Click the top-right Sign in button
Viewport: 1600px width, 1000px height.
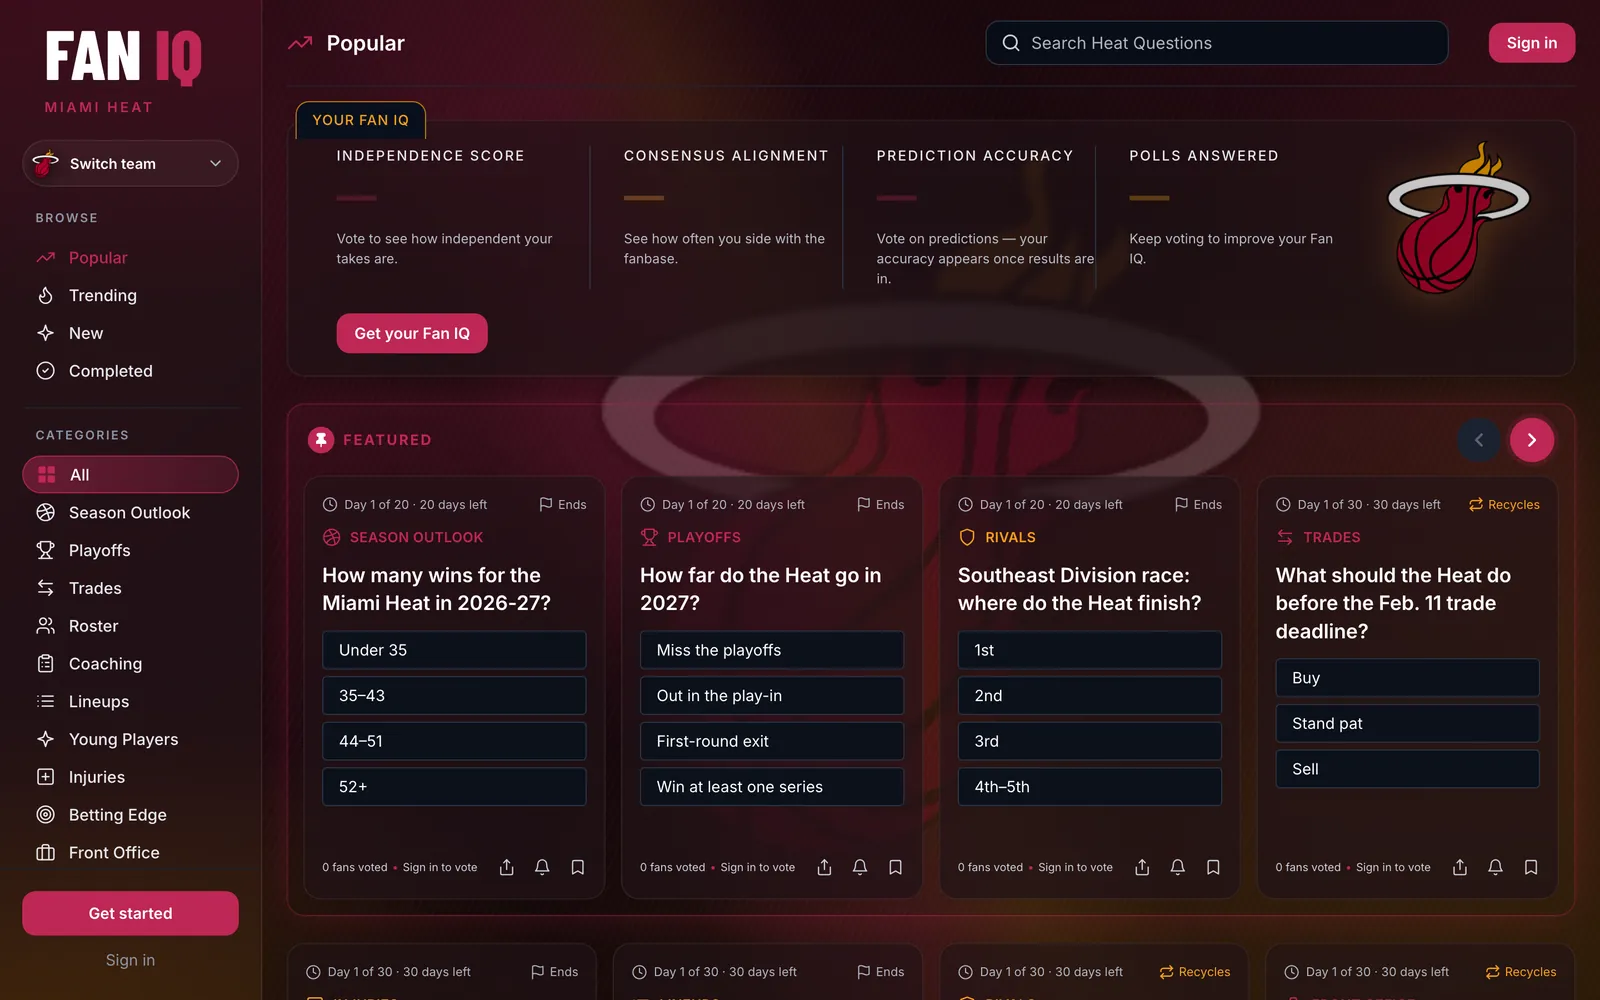[1532, 43]
